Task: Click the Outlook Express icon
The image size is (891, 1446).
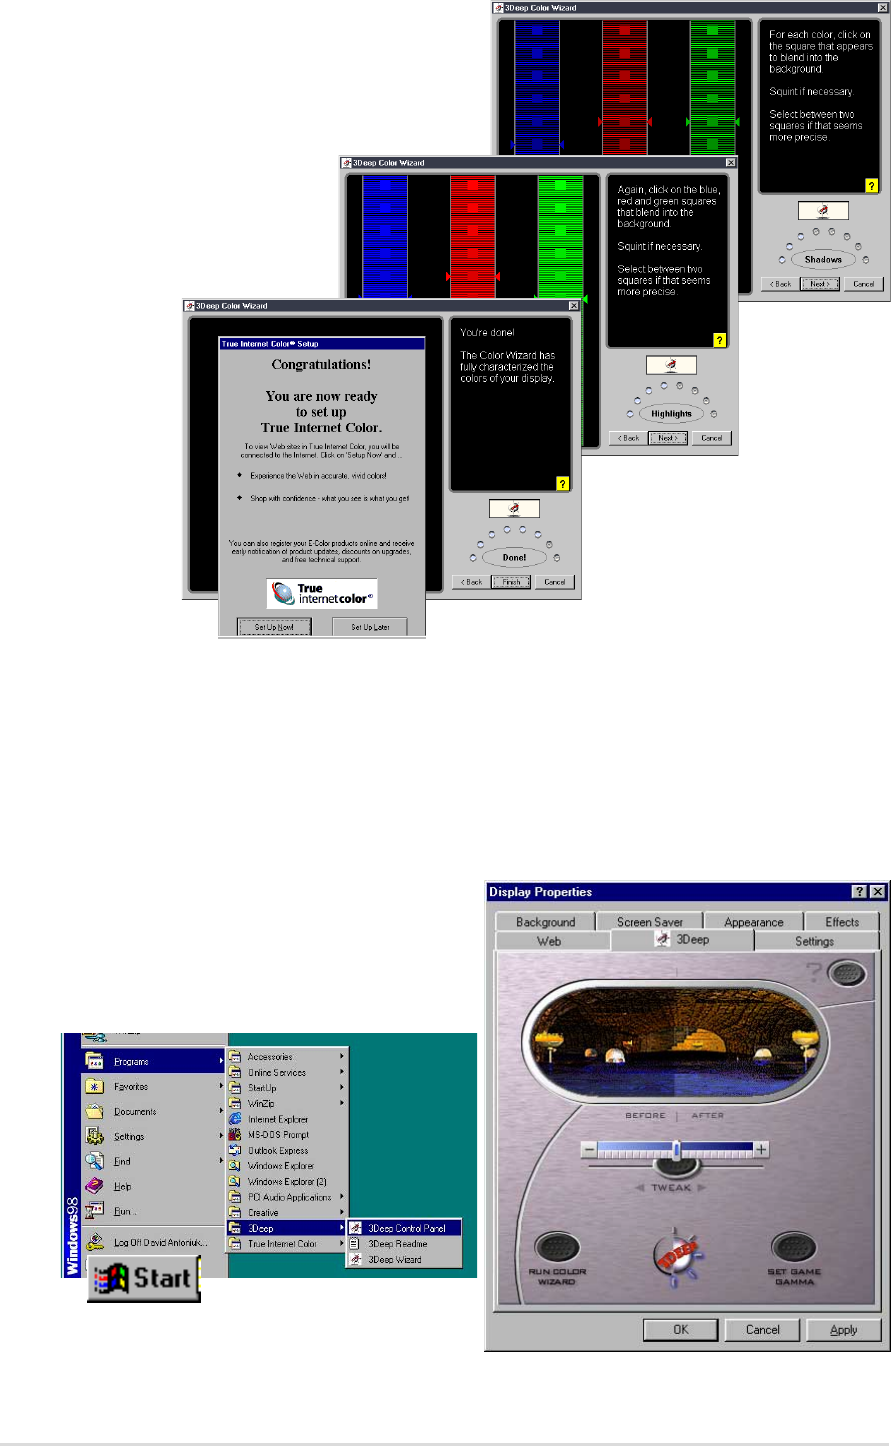Action: pyautogui.click(x=236, y=1150)
